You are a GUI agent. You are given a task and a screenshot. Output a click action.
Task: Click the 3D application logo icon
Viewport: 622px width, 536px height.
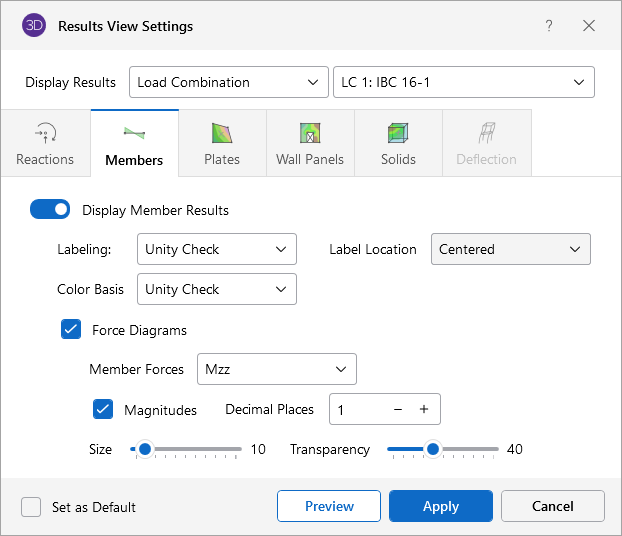[x=34, y=26]
